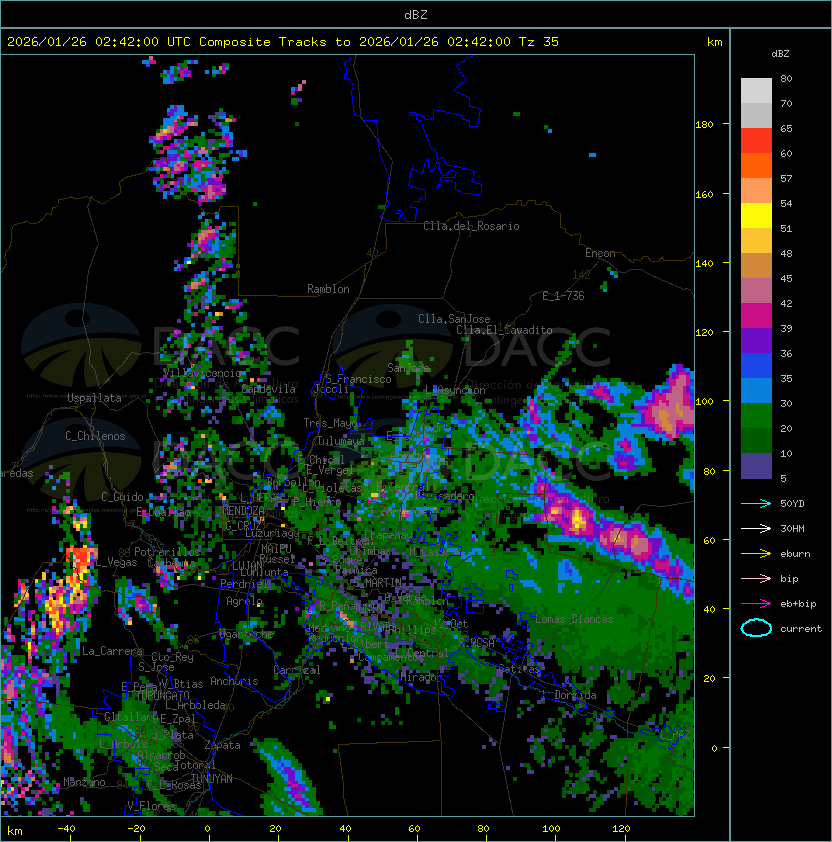Viewport: 832px width, 842px height.
Task: Click the 'Potrerillos' map label
Action: click(x=167, y=552)
